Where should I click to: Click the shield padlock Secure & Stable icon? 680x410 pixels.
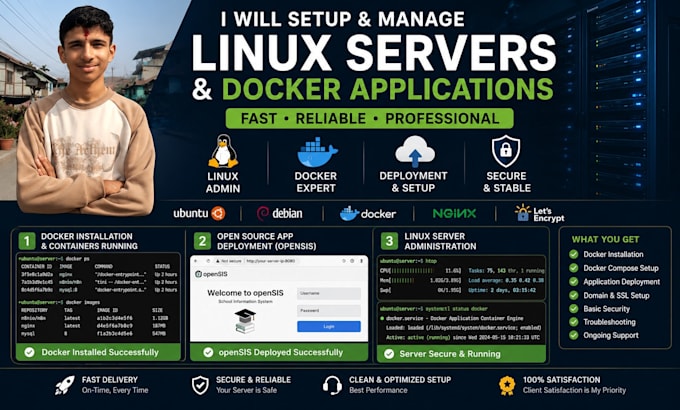[x=506, y=151]
